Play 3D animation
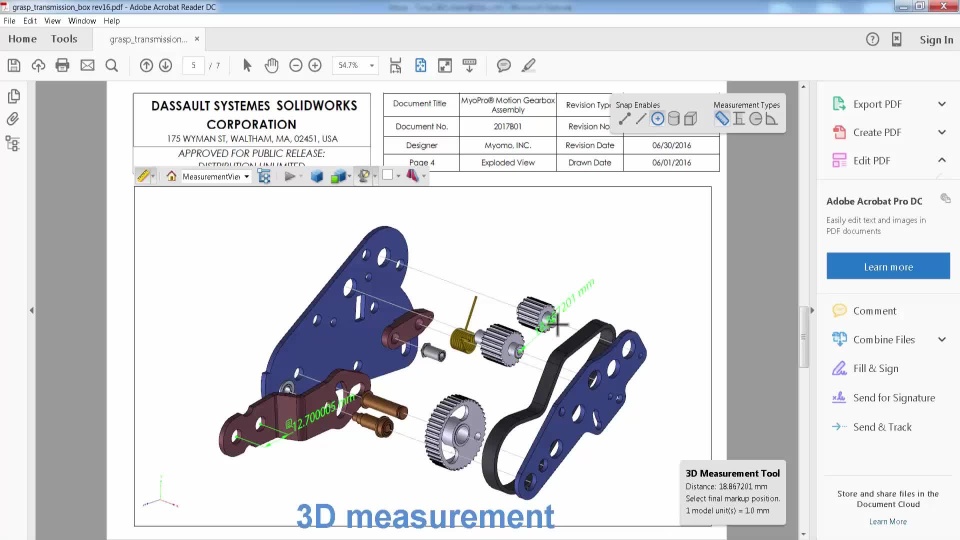Screen dimensions: 960x540 [290, 176]
